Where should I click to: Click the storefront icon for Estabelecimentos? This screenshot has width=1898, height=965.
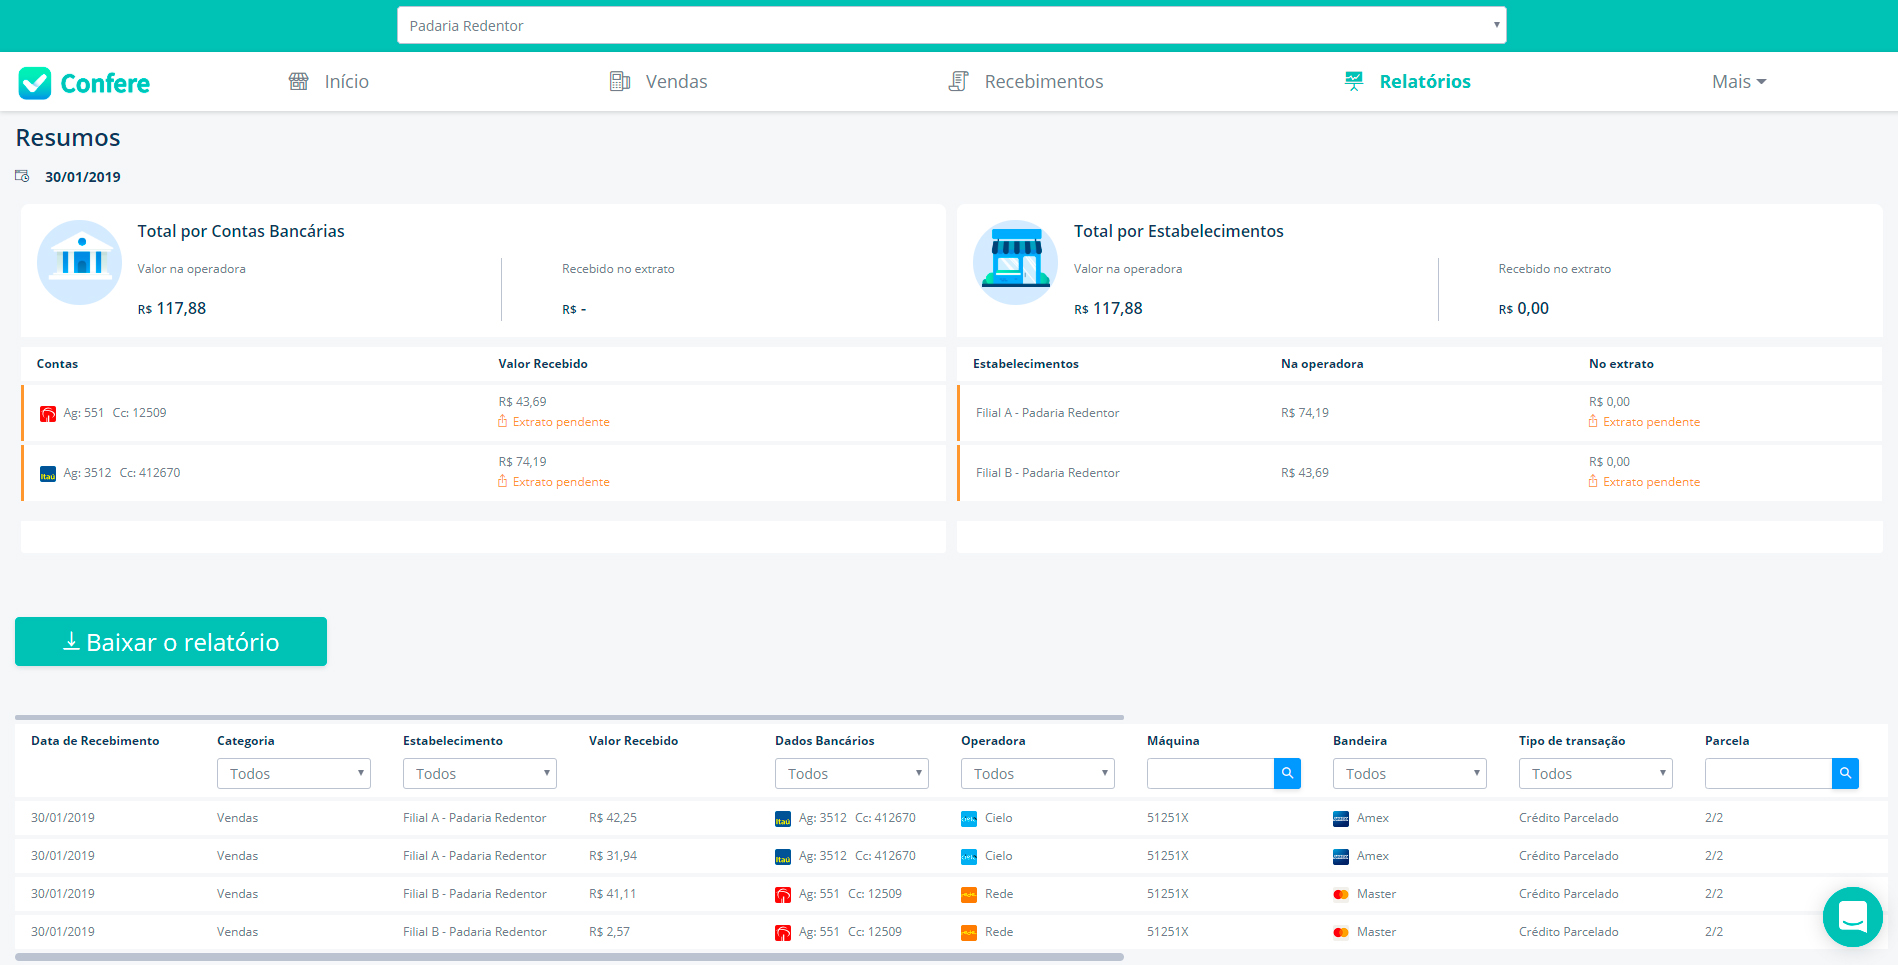click(x=1015, y=262)
